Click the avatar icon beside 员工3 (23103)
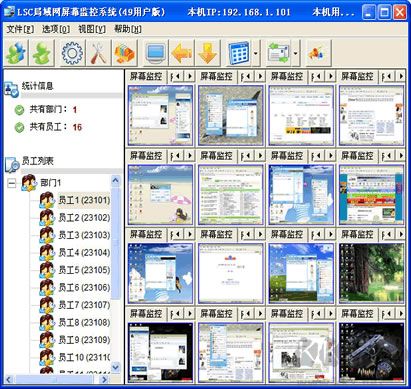 point(47,235)
